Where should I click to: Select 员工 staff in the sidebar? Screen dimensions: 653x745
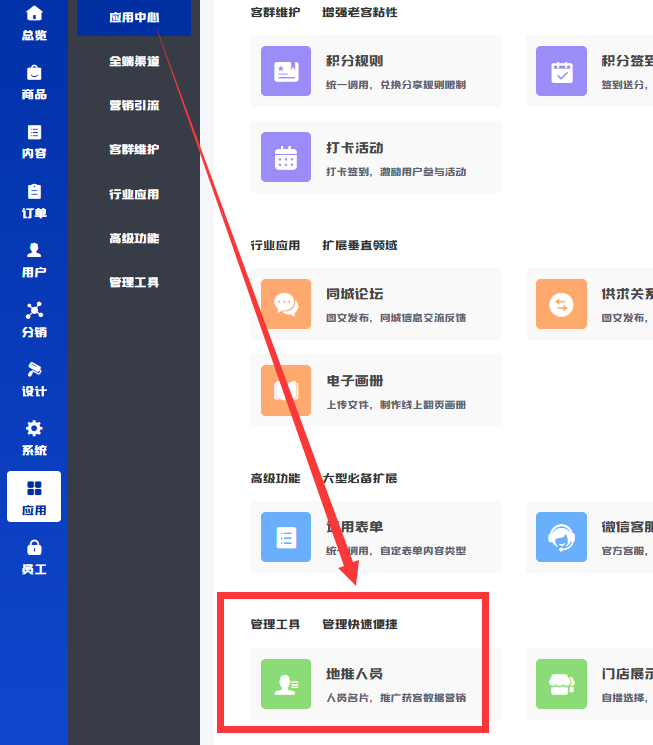point(34,556)
